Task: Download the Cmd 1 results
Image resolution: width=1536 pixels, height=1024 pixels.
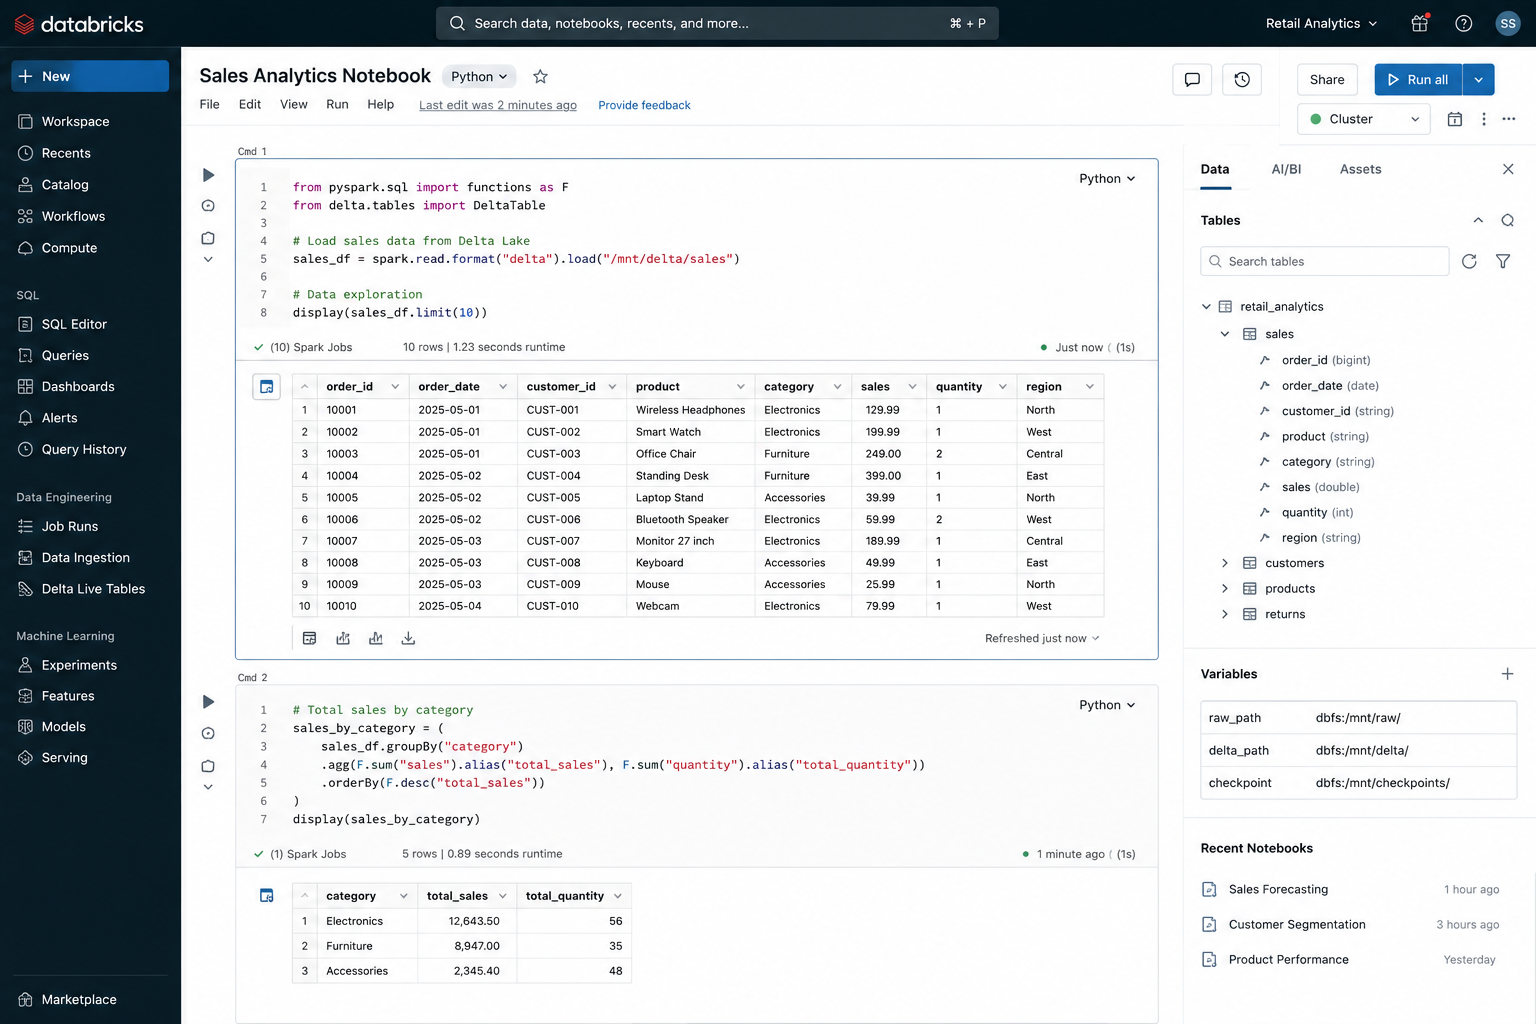Action: click(408, 638)
